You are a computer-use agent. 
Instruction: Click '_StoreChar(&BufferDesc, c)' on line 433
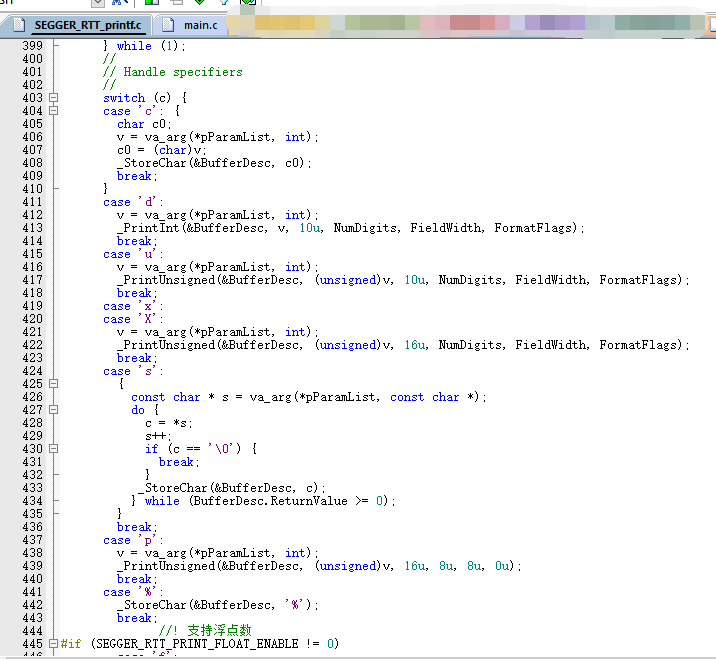click(228, 488)
